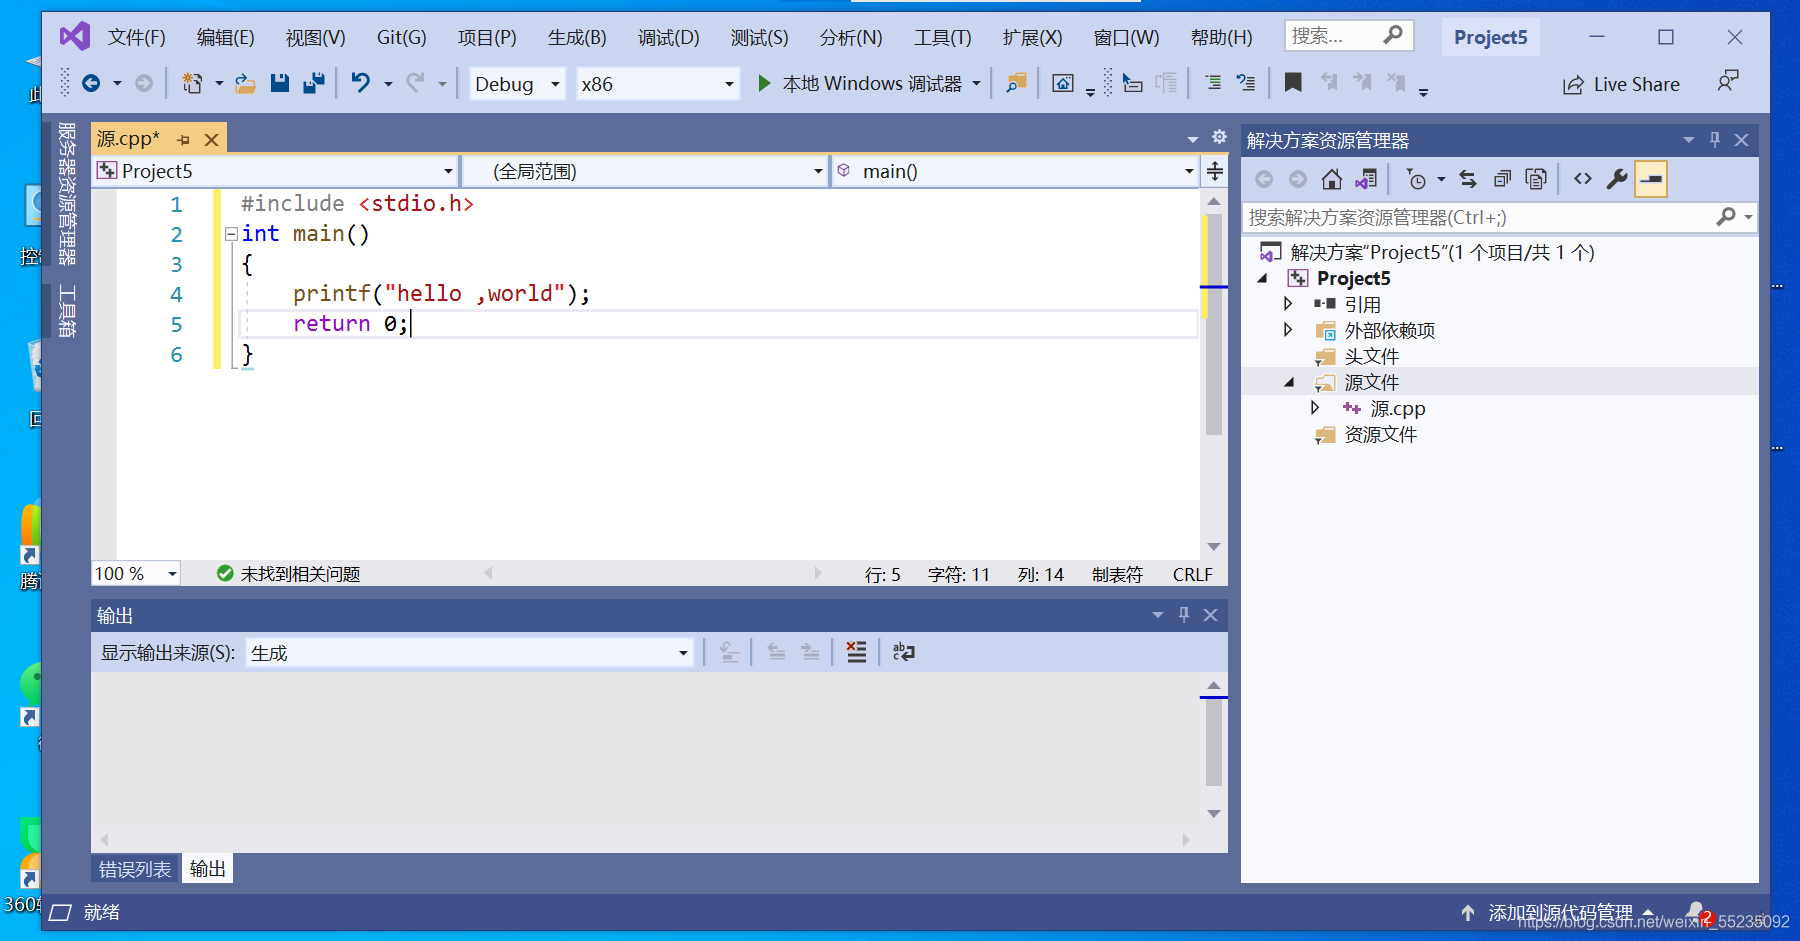Open the x86 platform dropdown
Image resolution: width=1800 pixels, height=941 pixels.
tap(658, 84)
